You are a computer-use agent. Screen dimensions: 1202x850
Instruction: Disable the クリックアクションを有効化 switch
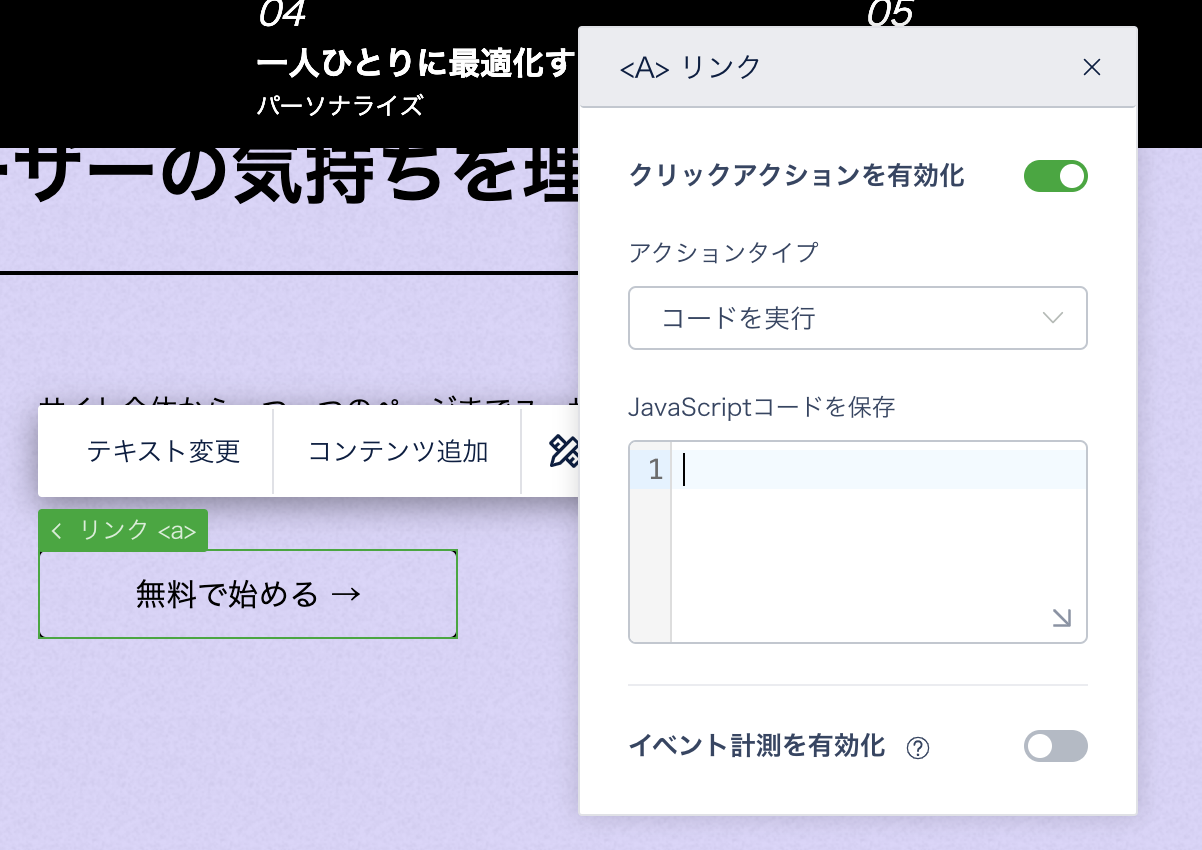[1055, 176]
